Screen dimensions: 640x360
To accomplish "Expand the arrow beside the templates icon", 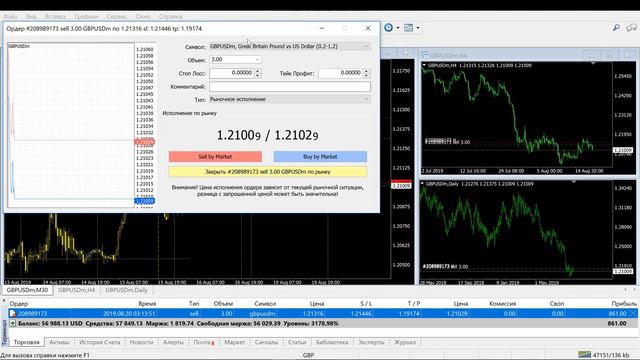I will (x=418, y=28).
